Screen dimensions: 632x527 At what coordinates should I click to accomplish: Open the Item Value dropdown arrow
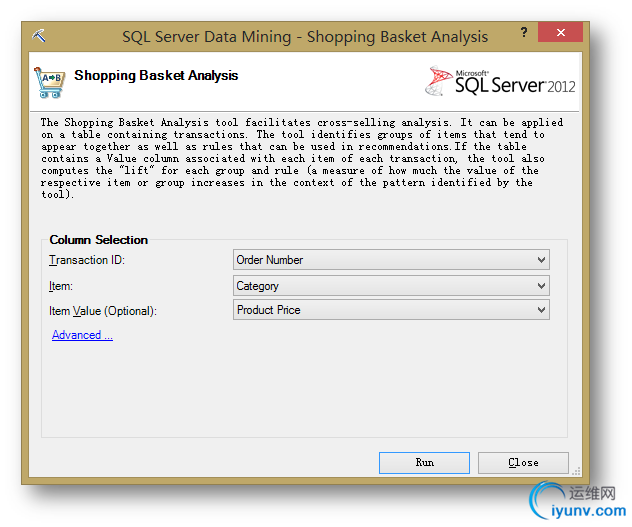tap(541, 310)
